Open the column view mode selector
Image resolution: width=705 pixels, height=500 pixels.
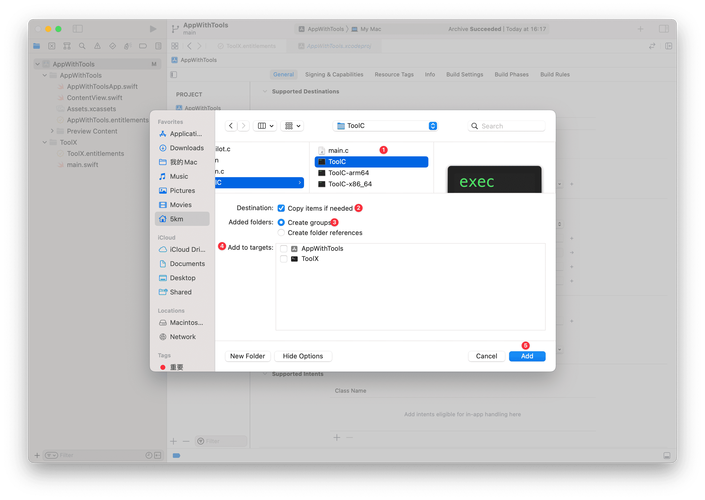point(265,126)
